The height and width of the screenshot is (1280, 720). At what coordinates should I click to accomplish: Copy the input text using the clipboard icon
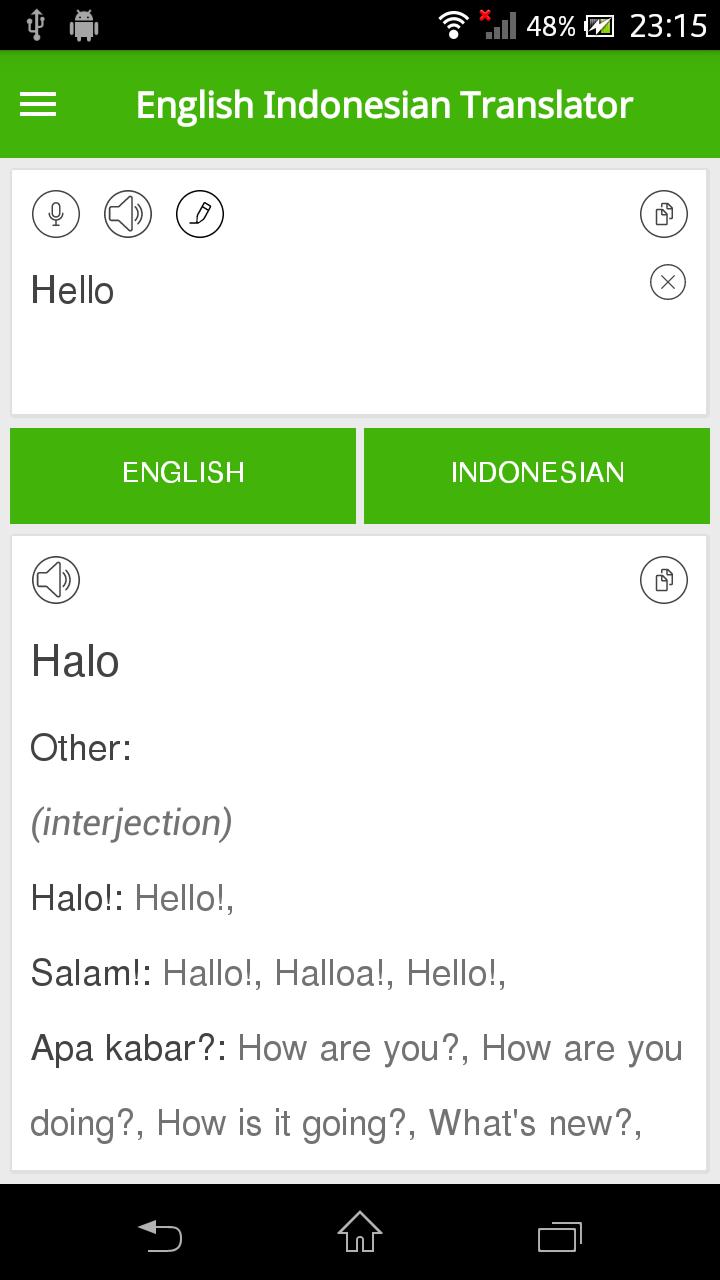coord(664,214)
